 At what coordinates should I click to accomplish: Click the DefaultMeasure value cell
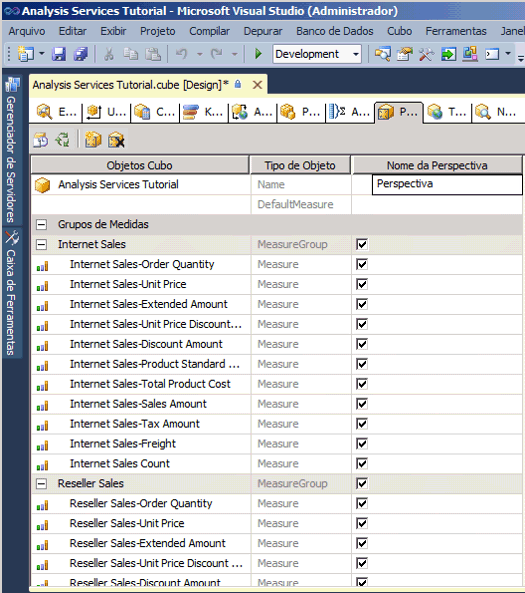(x=437, y=205)
